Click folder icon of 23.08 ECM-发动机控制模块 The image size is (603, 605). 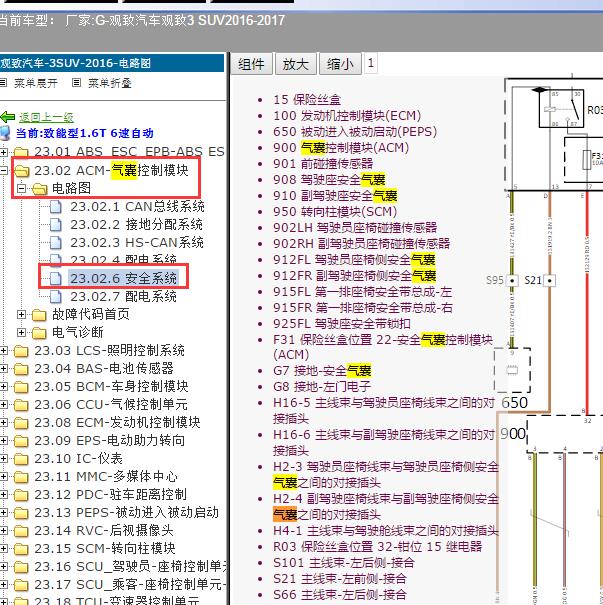22,423
